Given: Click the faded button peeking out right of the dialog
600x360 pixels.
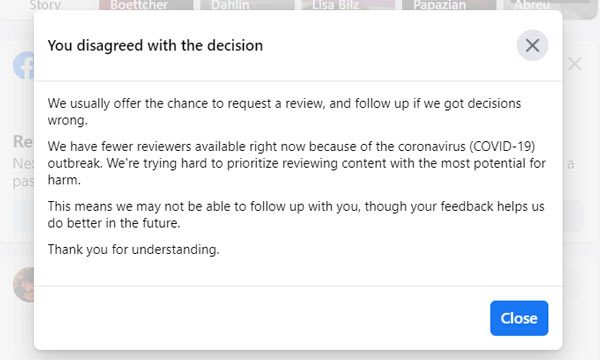Looking at the screenshot, I should coord(573,215).
